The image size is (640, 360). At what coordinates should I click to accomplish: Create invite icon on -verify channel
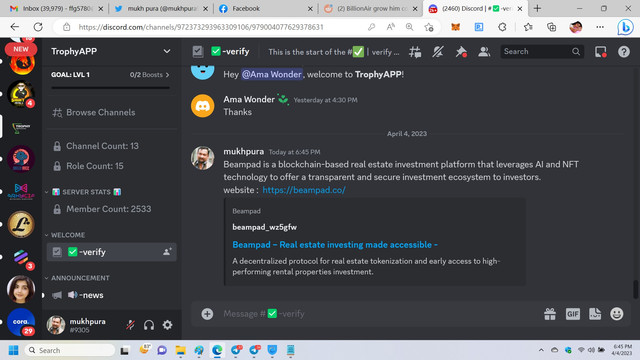click(167, 252)
